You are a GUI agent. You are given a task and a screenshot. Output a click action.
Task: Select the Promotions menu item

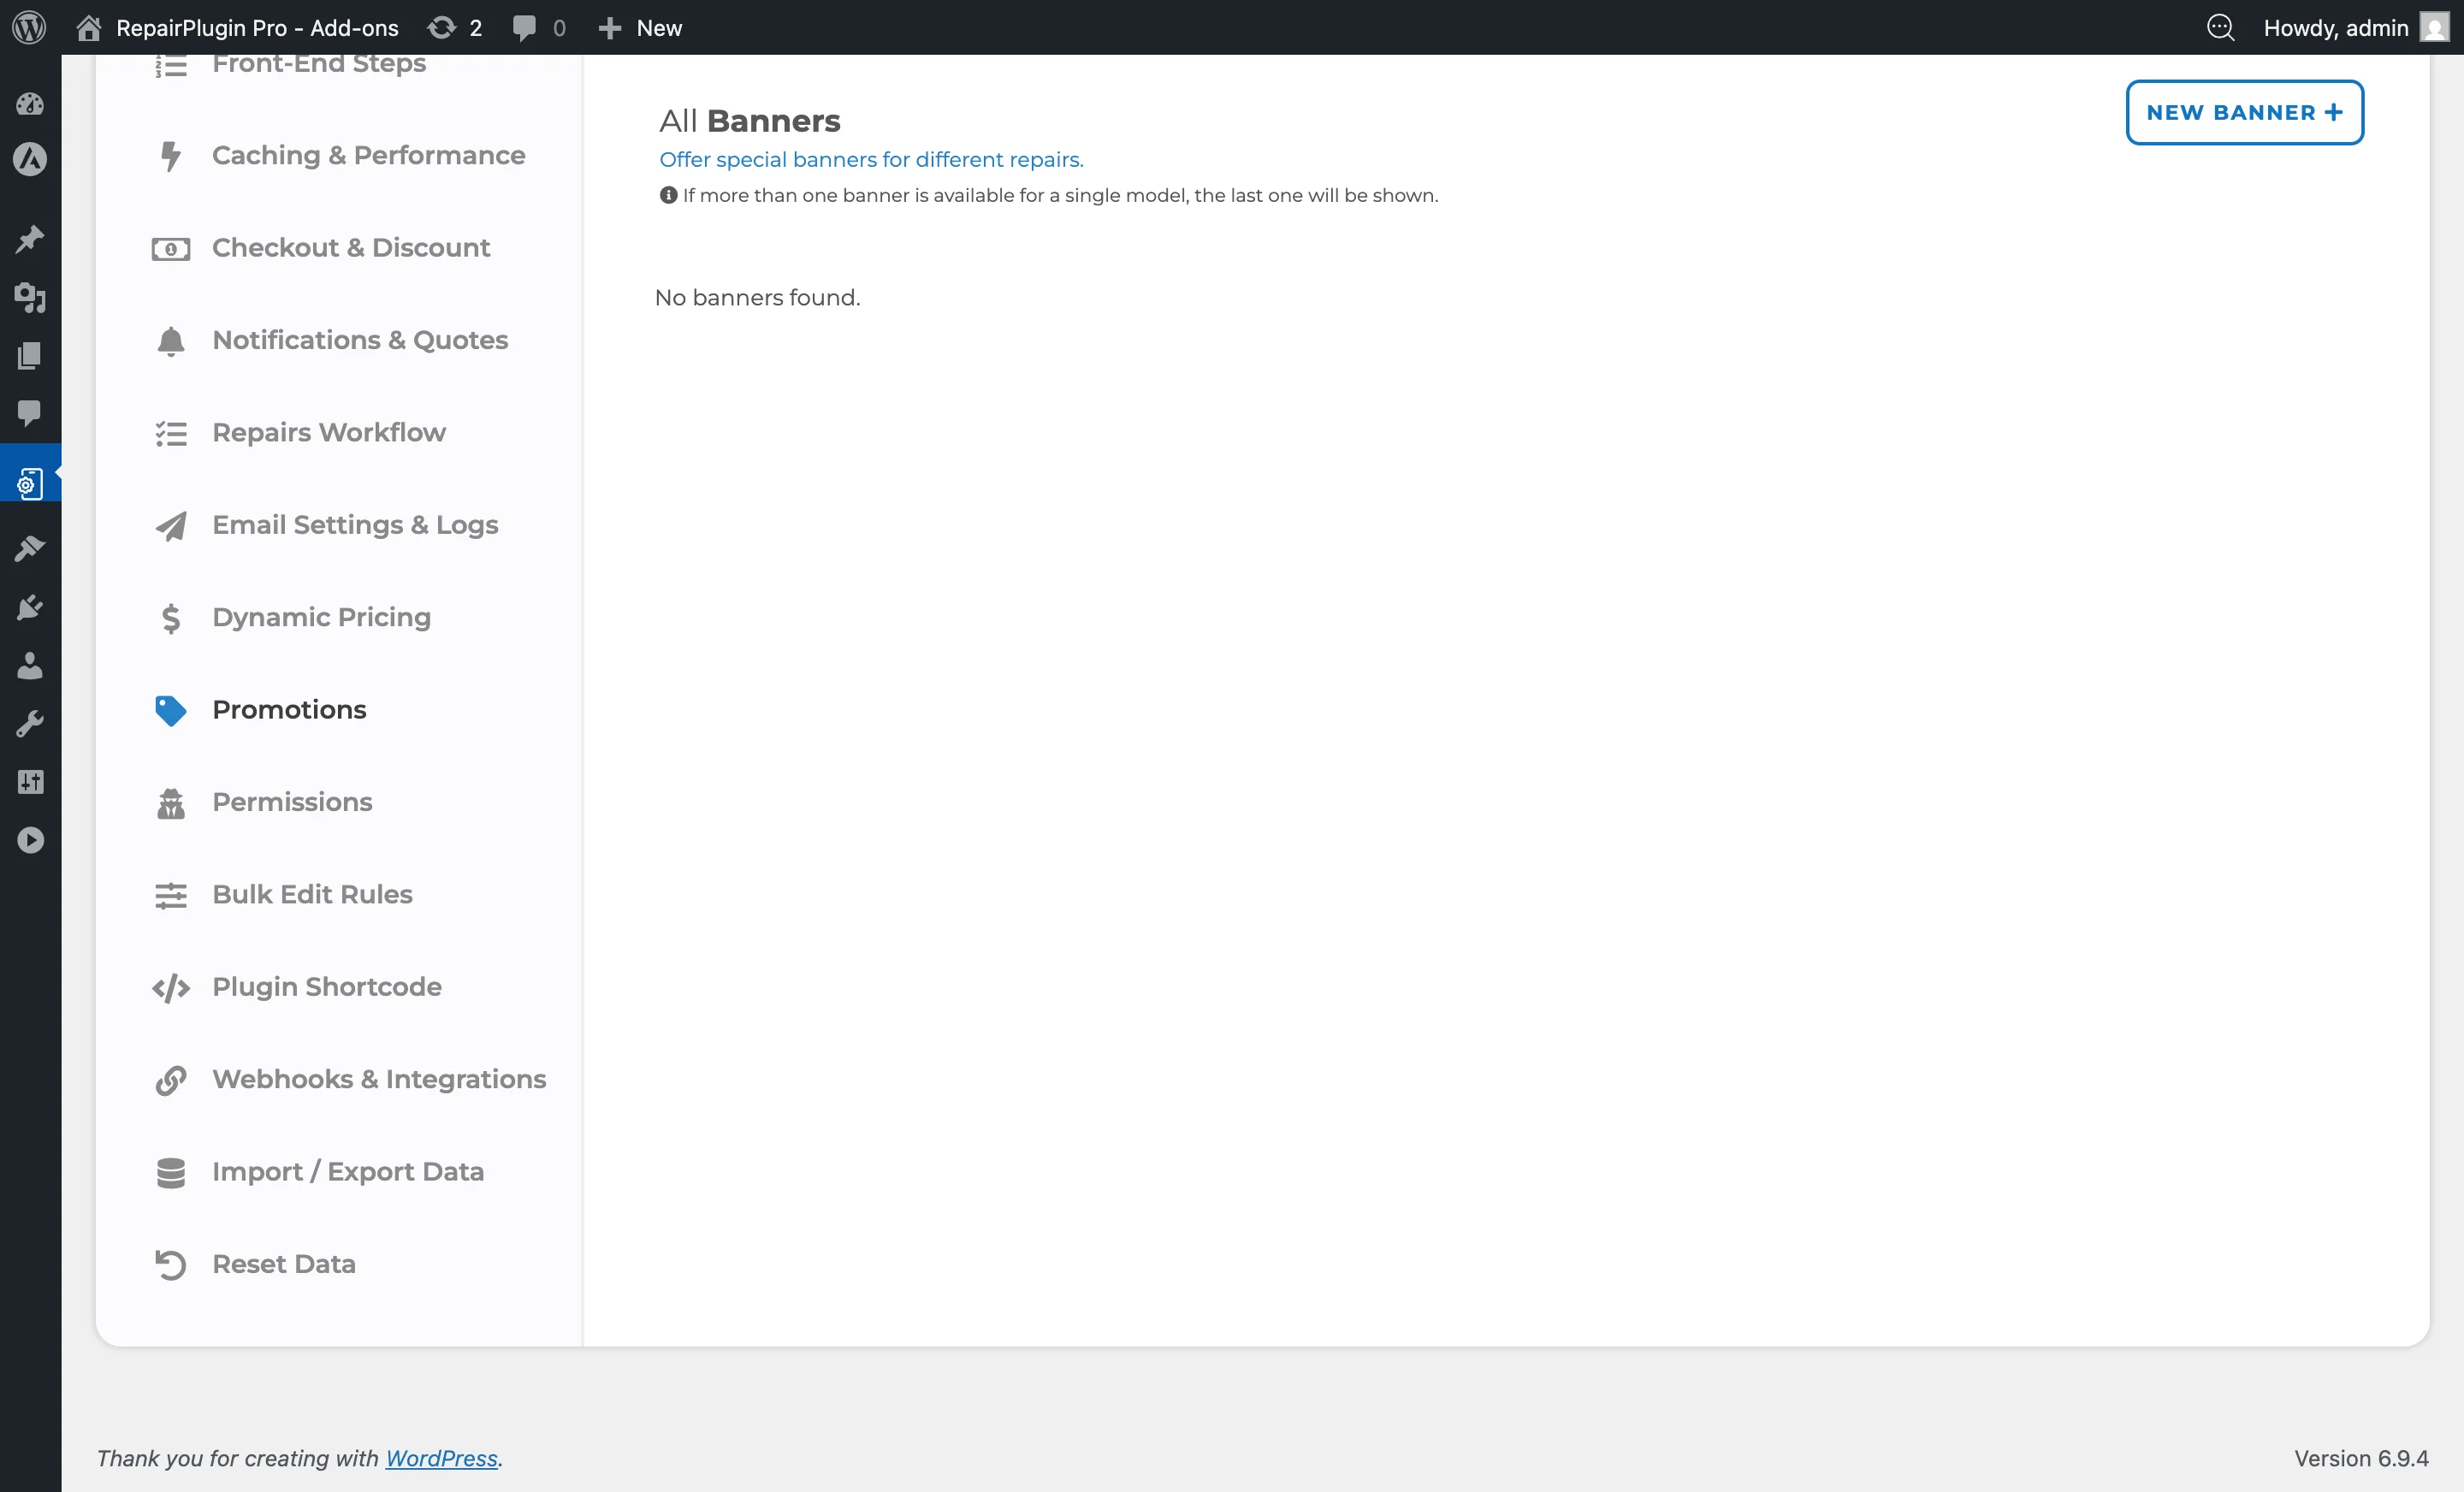click(289, 709)
